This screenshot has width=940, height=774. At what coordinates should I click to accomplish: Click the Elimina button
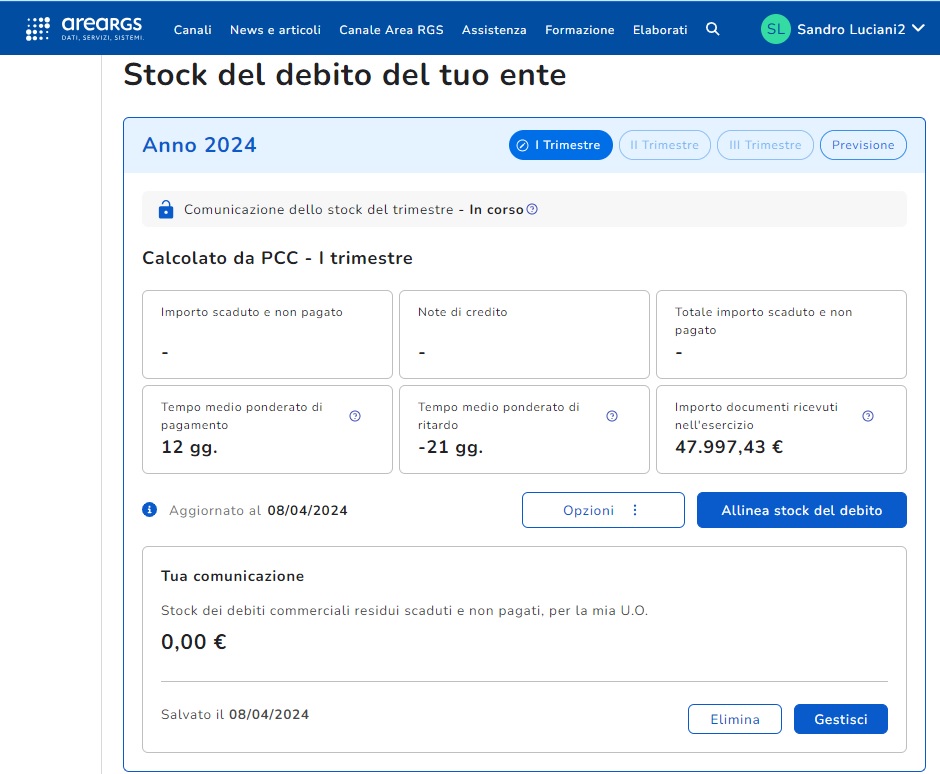tap(734, 719)
